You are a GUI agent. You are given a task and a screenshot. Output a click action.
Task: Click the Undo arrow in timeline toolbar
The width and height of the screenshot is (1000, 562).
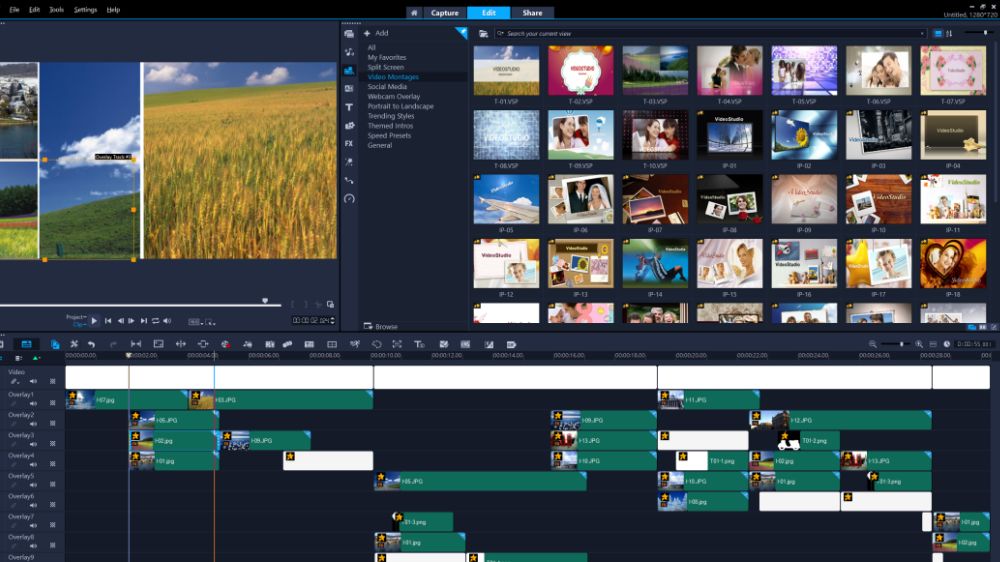[91, 344]
